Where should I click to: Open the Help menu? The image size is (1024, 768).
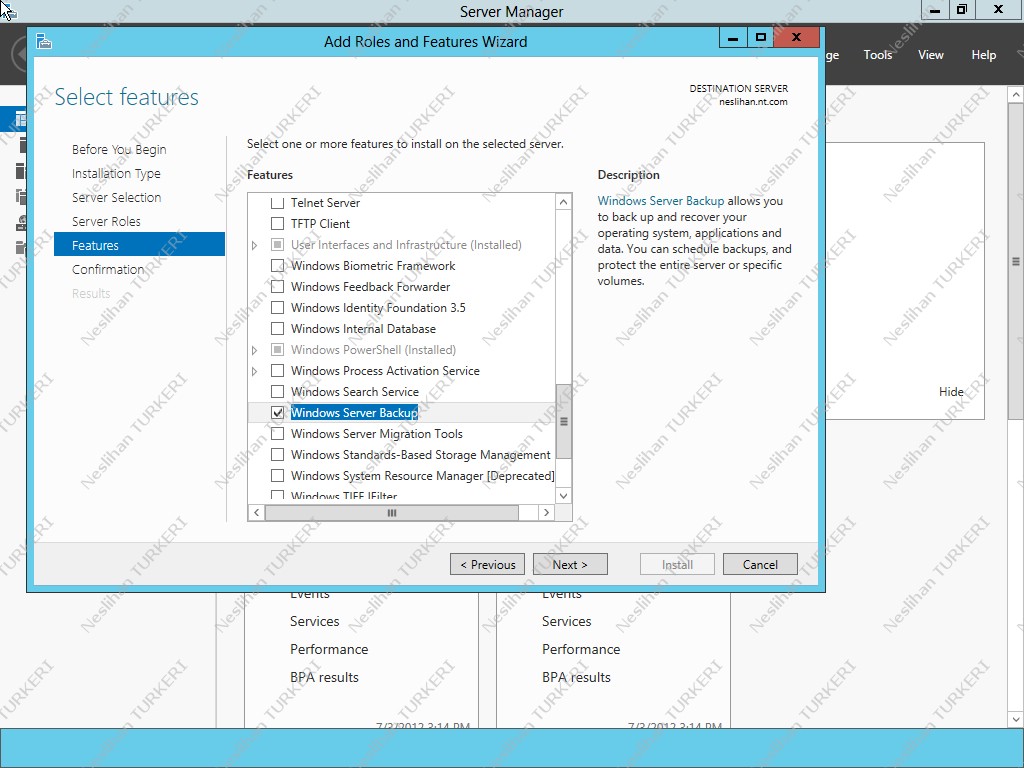pyautogui.click(x=984, y=55)
